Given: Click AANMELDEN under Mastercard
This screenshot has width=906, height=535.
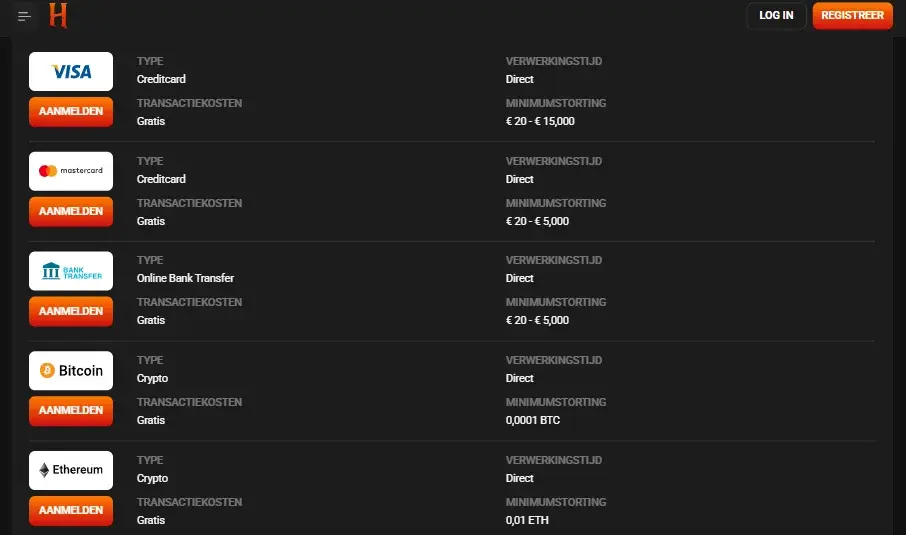Looking at the screenshot, I should (71, 212).
